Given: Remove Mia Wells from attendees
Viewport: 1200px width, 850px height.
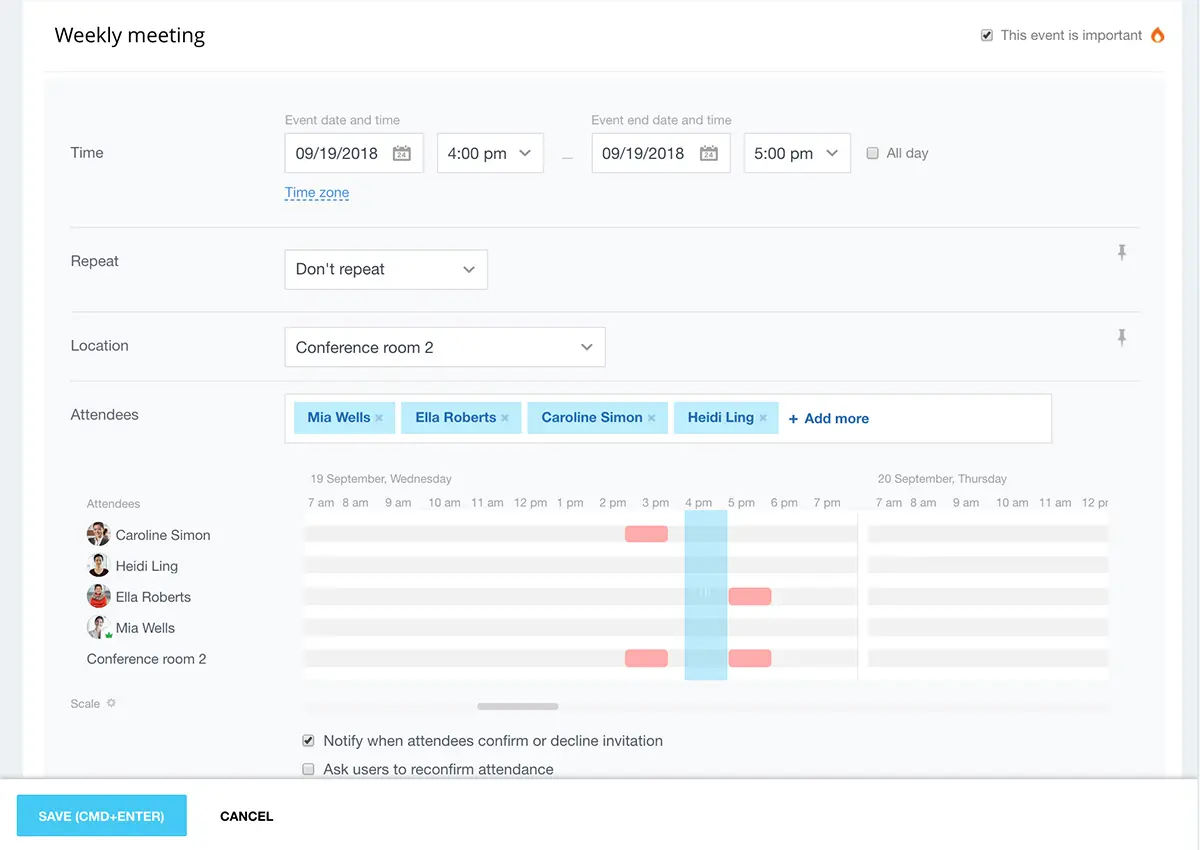Looking at the screenshot, I should [379, 418].
